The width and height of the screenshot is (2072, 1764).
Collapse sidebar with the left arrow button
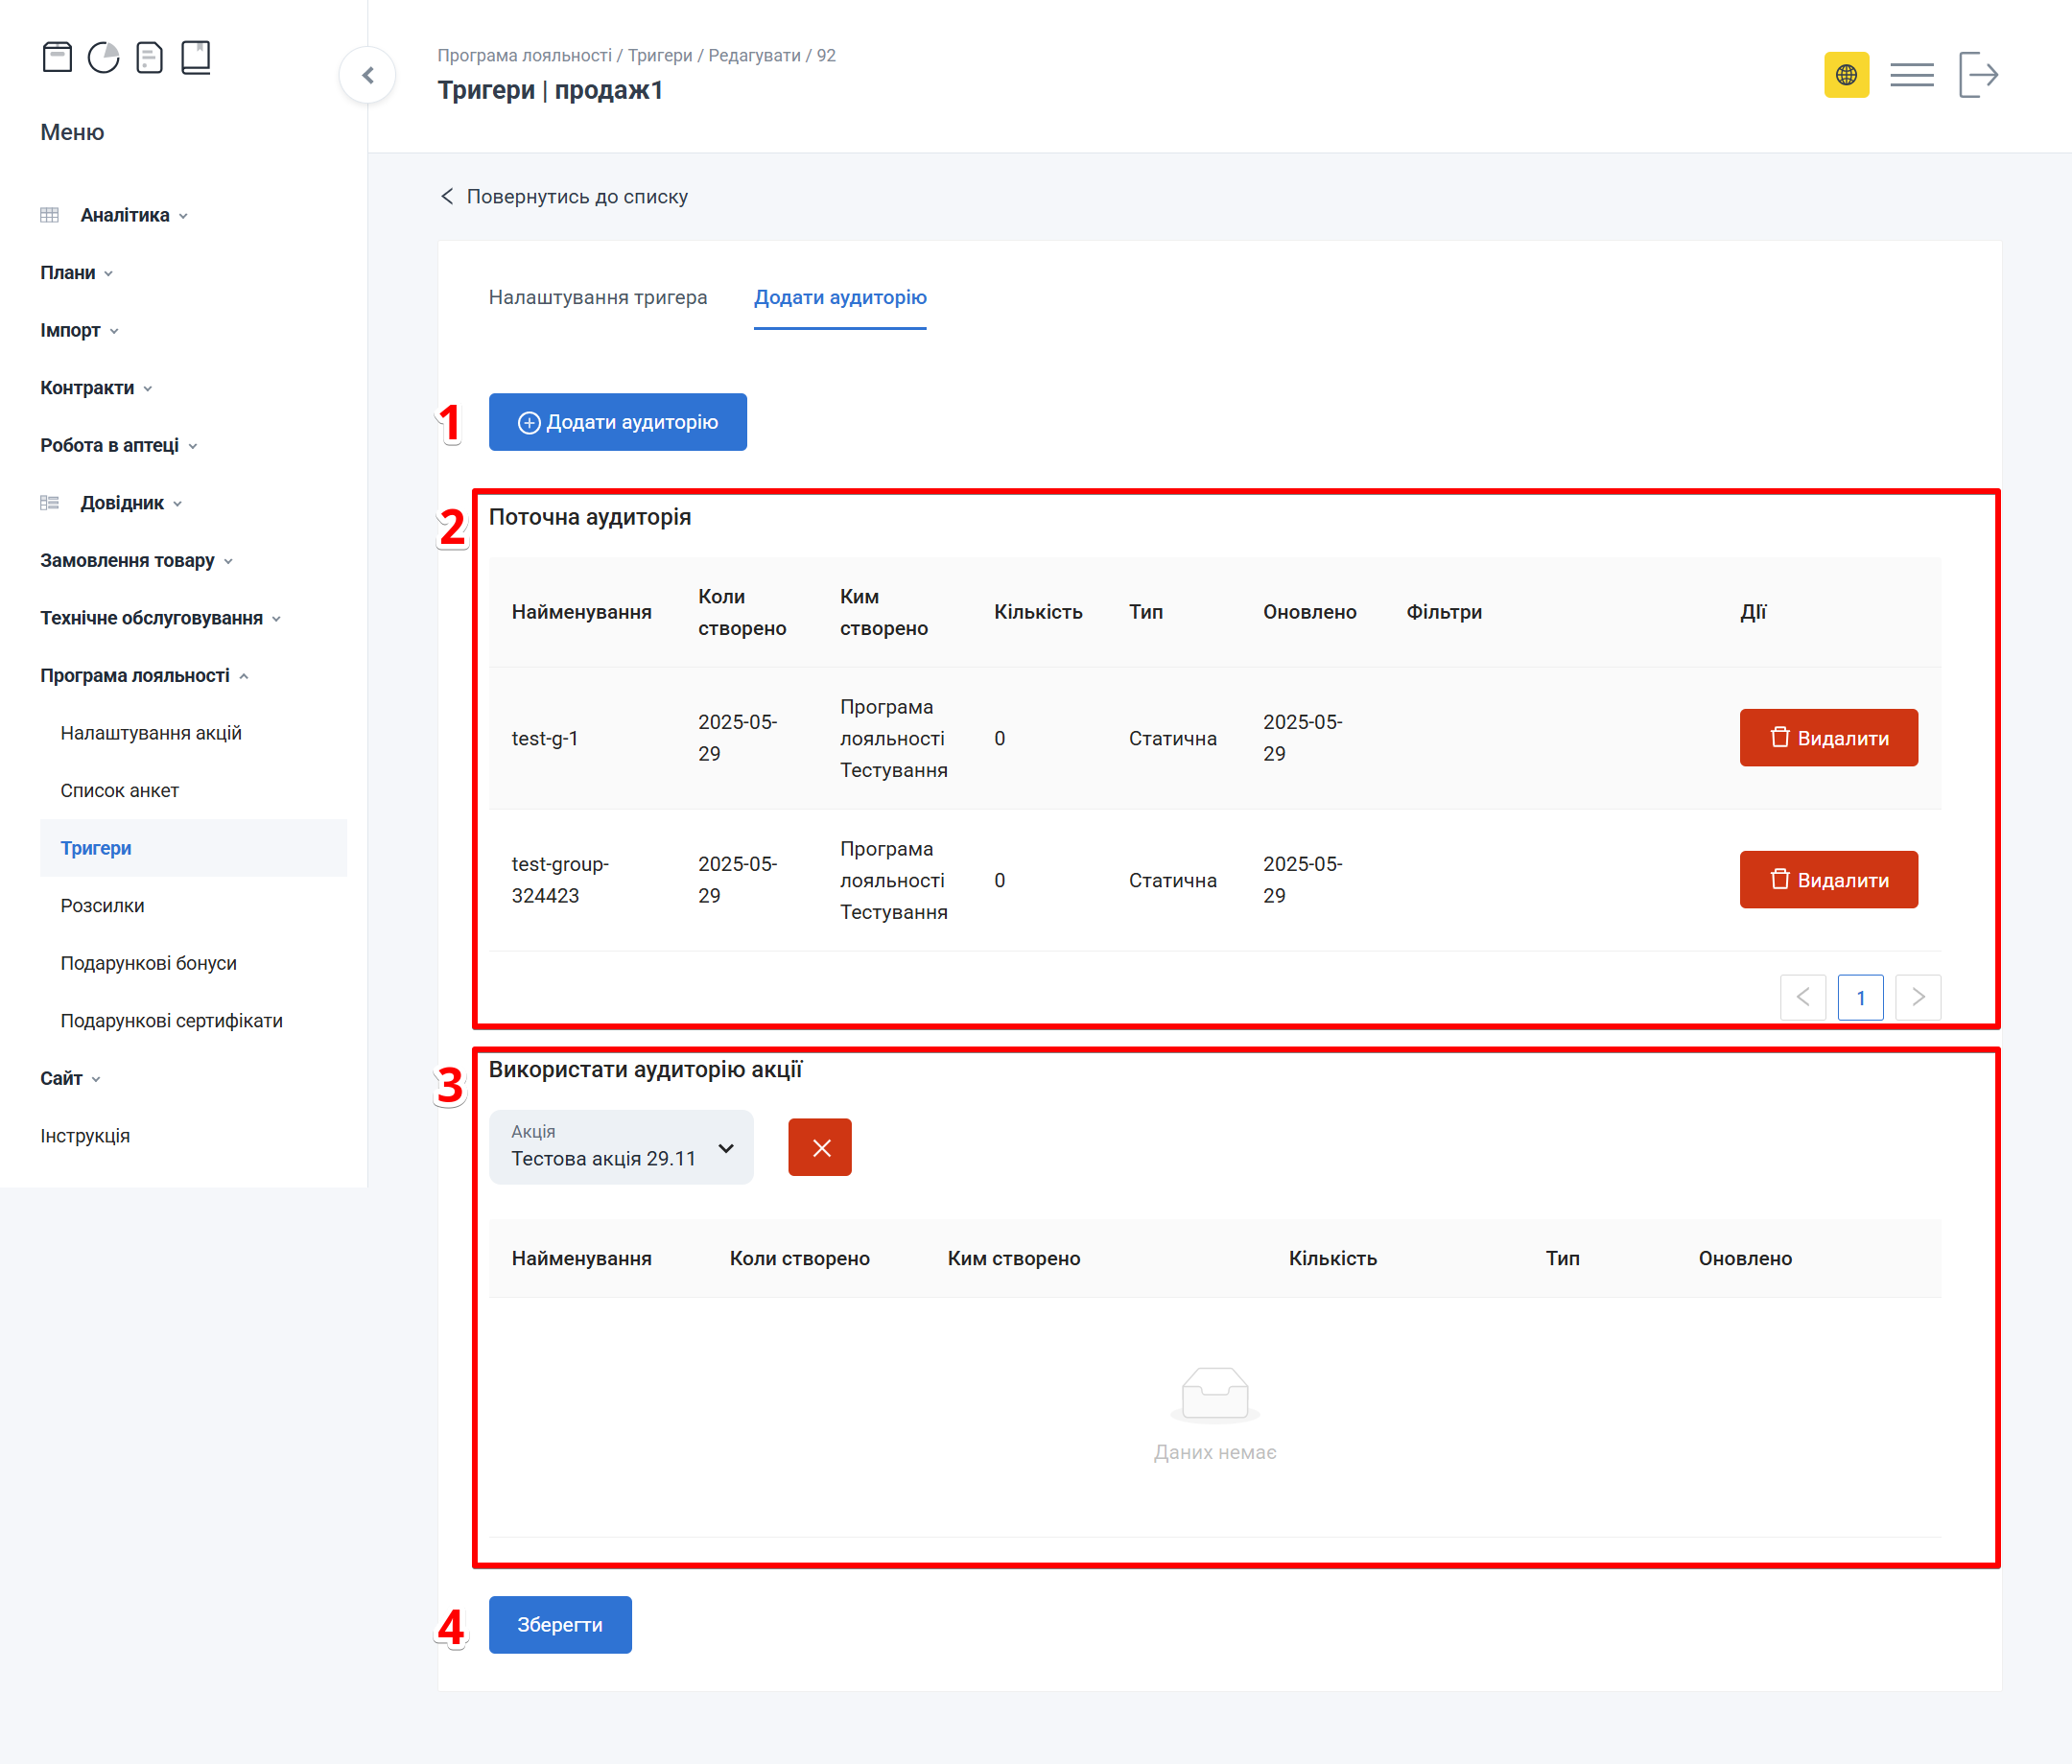coord(368,75)
